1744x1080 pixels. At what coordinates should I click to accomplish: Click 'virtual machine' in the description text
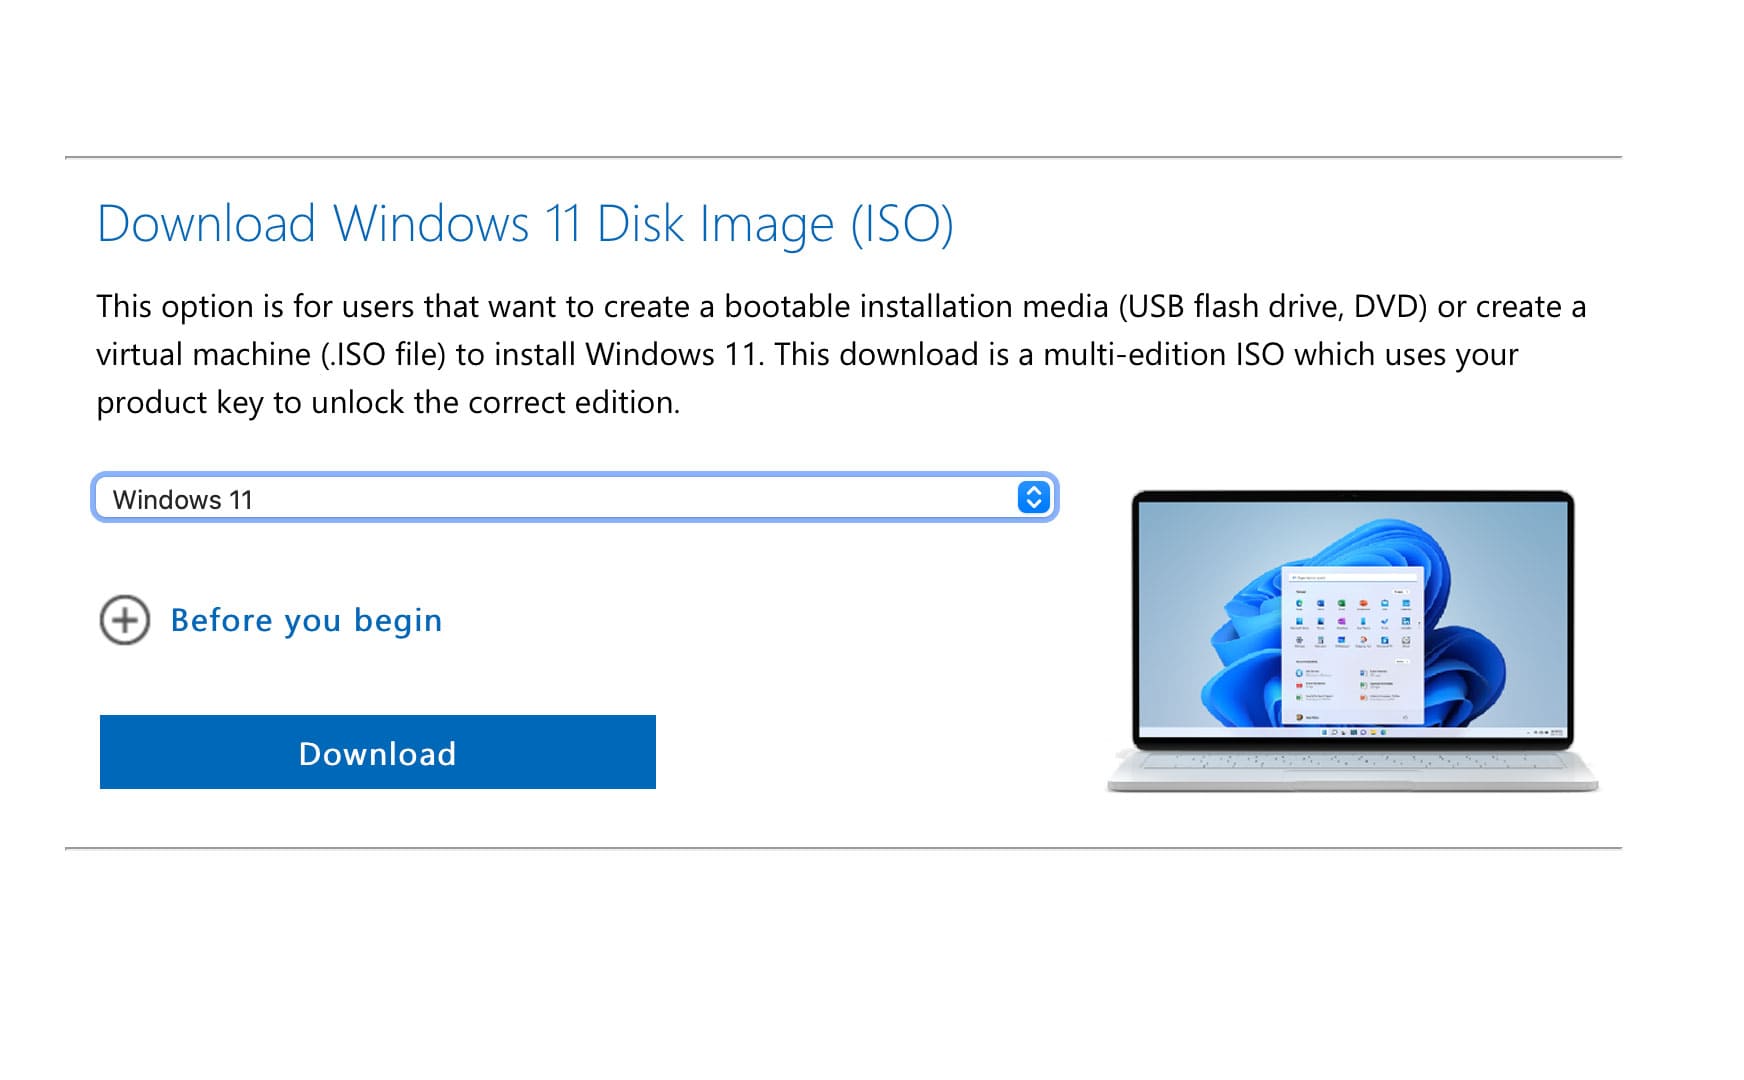(203, 354)
